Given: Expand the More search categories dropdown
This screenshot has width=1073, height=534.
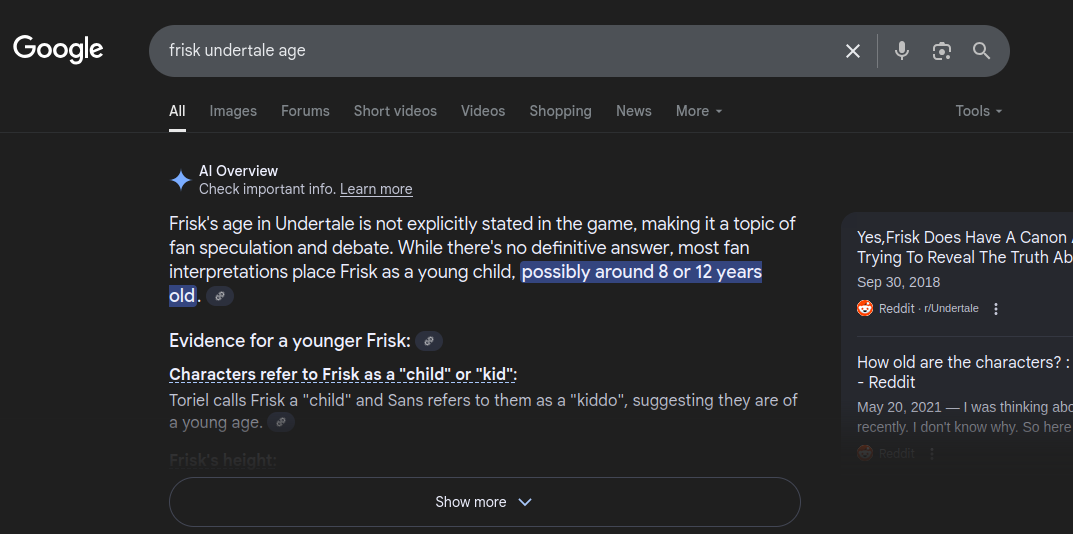Looking at the screenshot, I should point(698,111).
